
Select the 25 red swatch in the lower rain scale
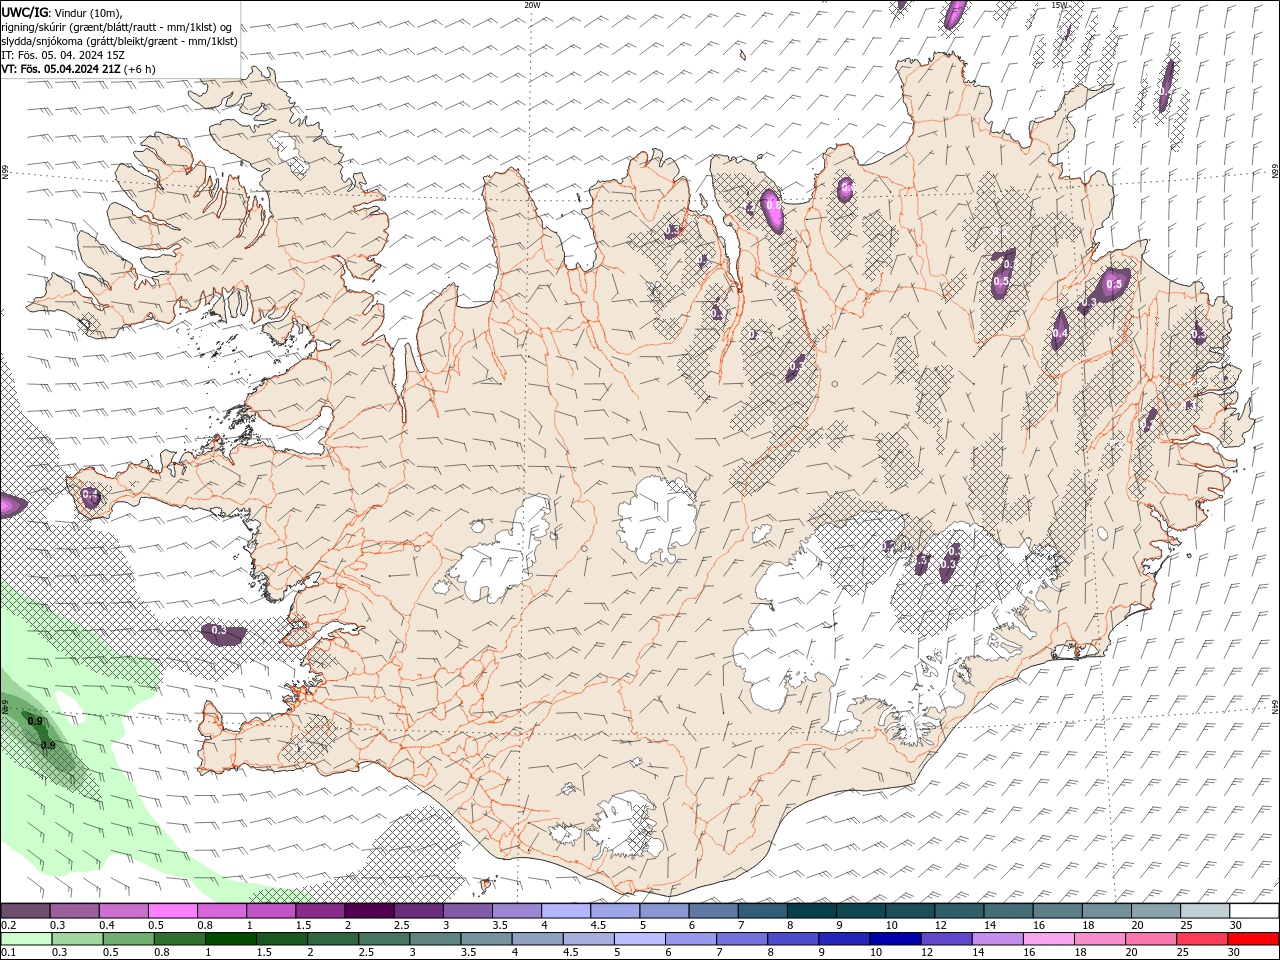1201,939
